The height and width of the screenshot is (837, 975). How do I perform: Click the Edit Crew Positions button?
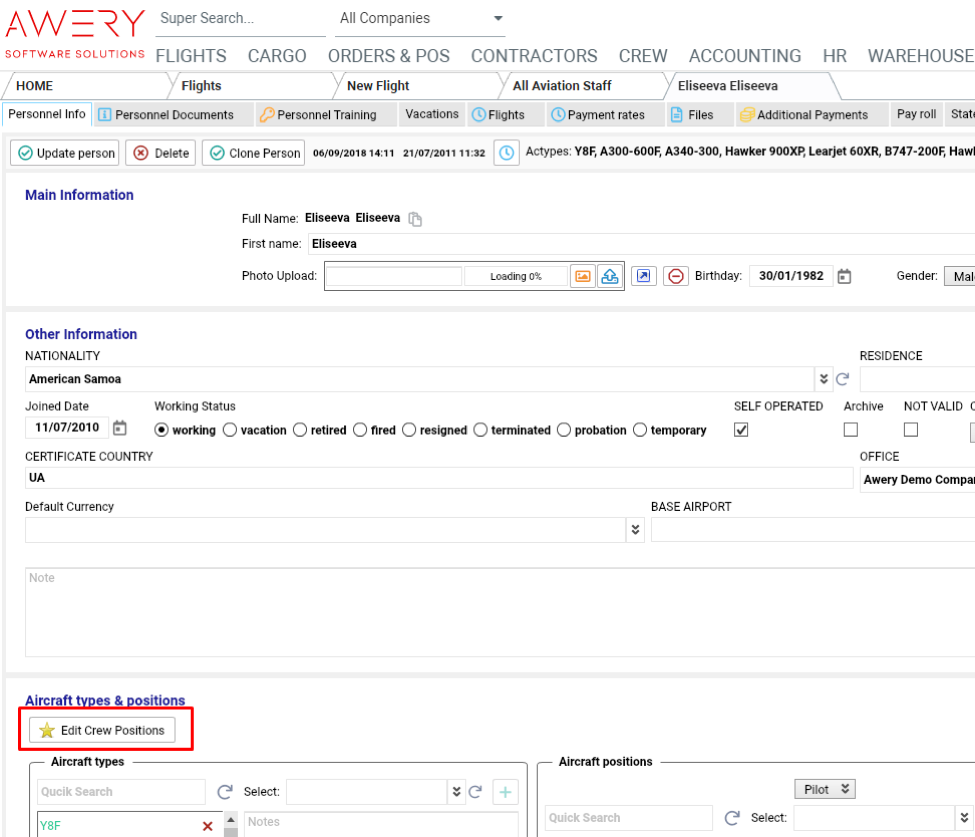[x=102, y=730]
